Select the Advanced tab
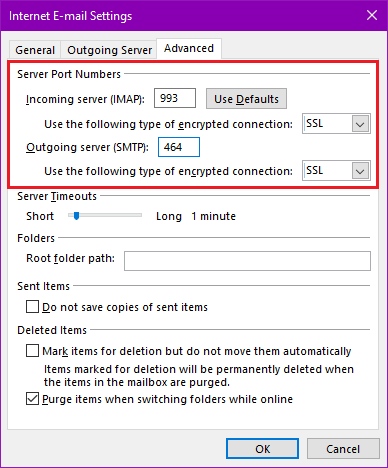This screenshot has width=388, height=468. [189, 49]
